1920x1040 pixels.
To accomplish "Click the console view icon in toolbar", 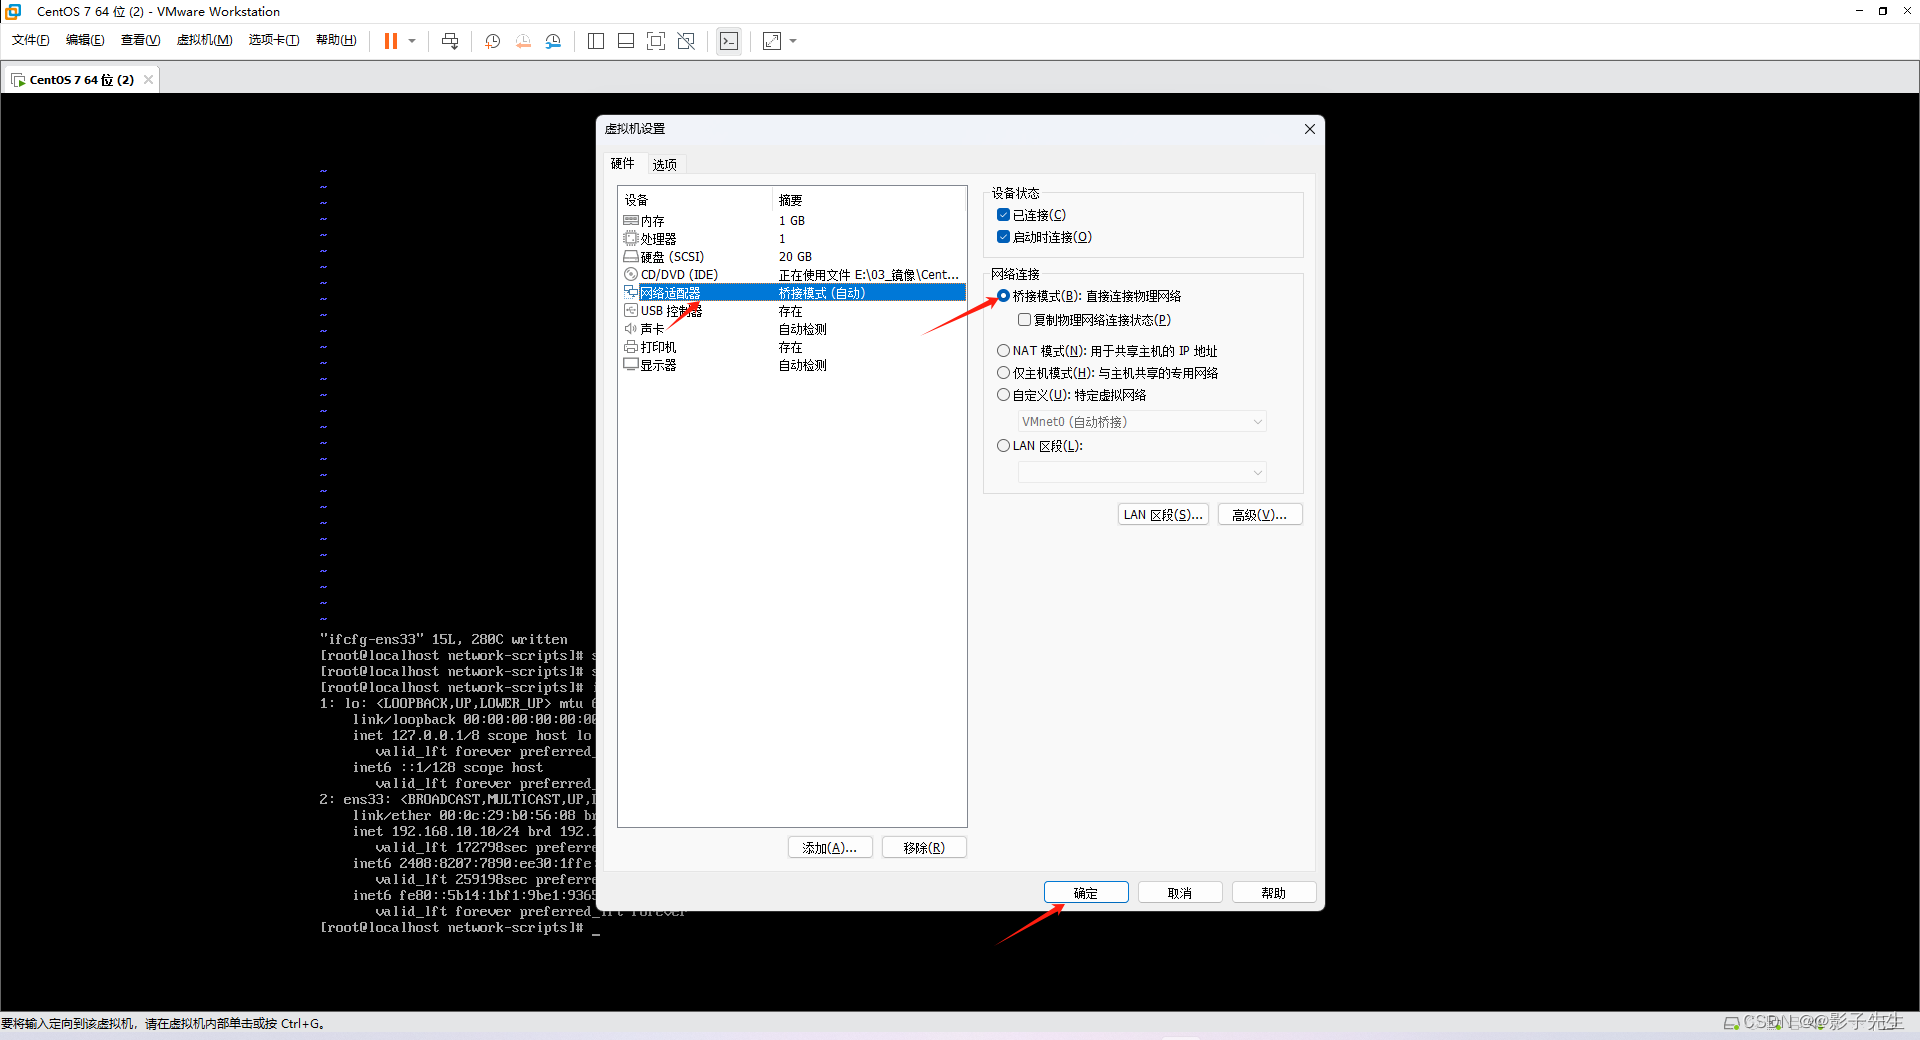I will click(729, 41).
